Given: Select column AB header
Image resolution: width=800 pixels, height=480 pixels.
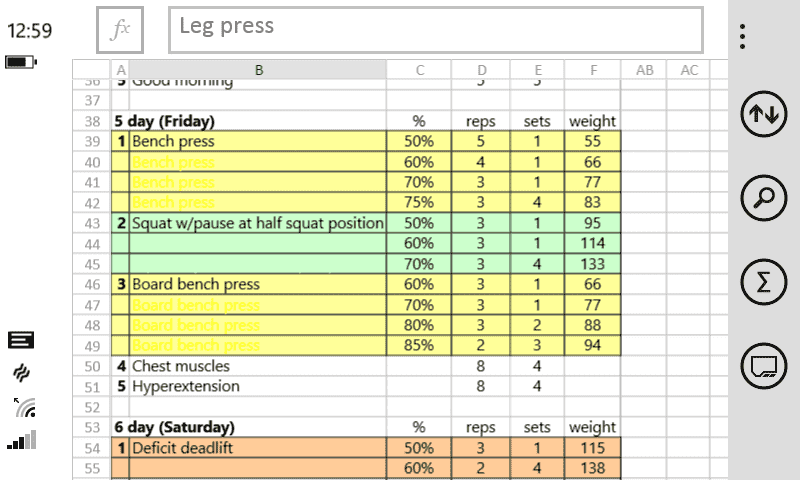Looking at the screenshot, I should click(x=645, y=70).
